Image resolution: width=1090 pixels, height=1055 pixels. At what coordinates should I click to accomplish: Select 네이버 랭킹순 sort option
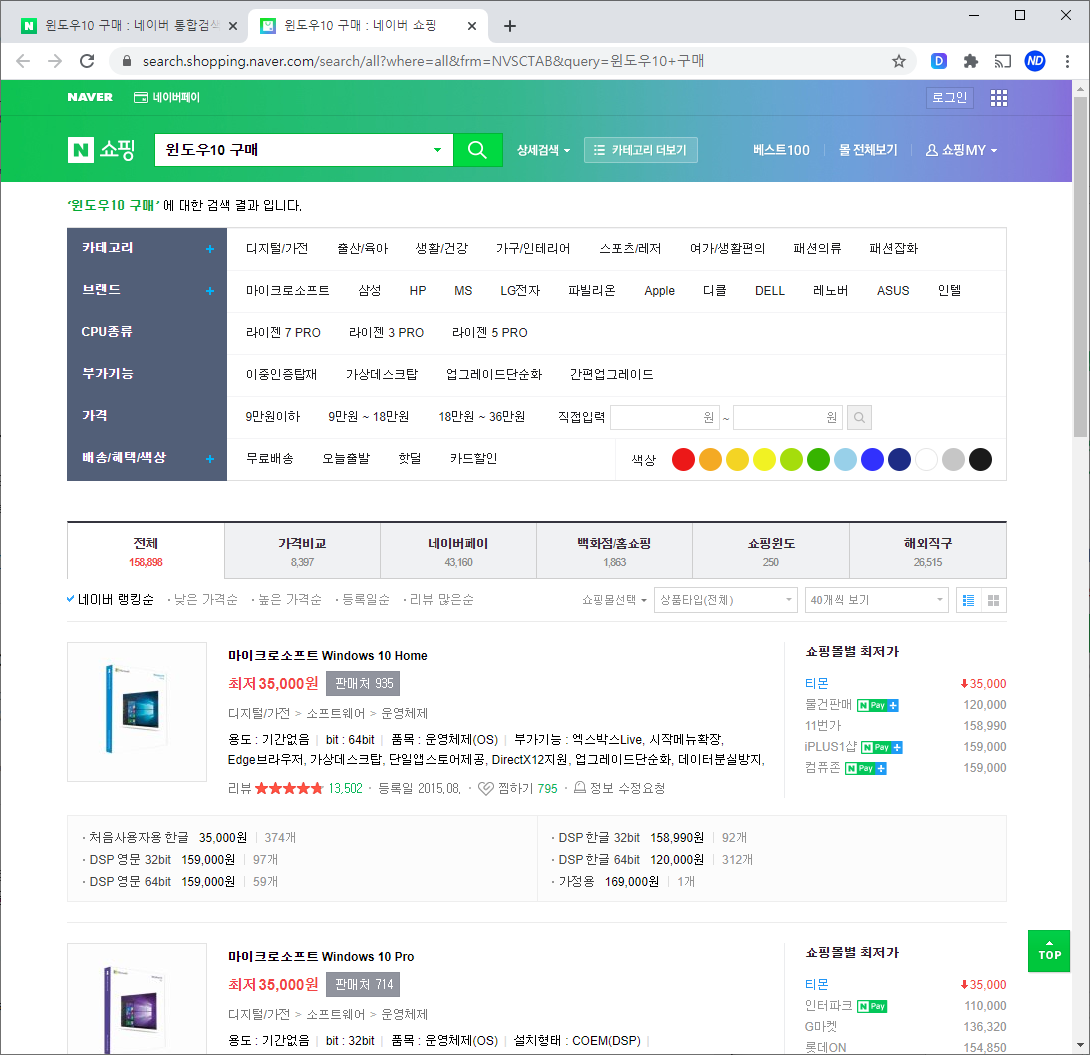tap(111, 600)
